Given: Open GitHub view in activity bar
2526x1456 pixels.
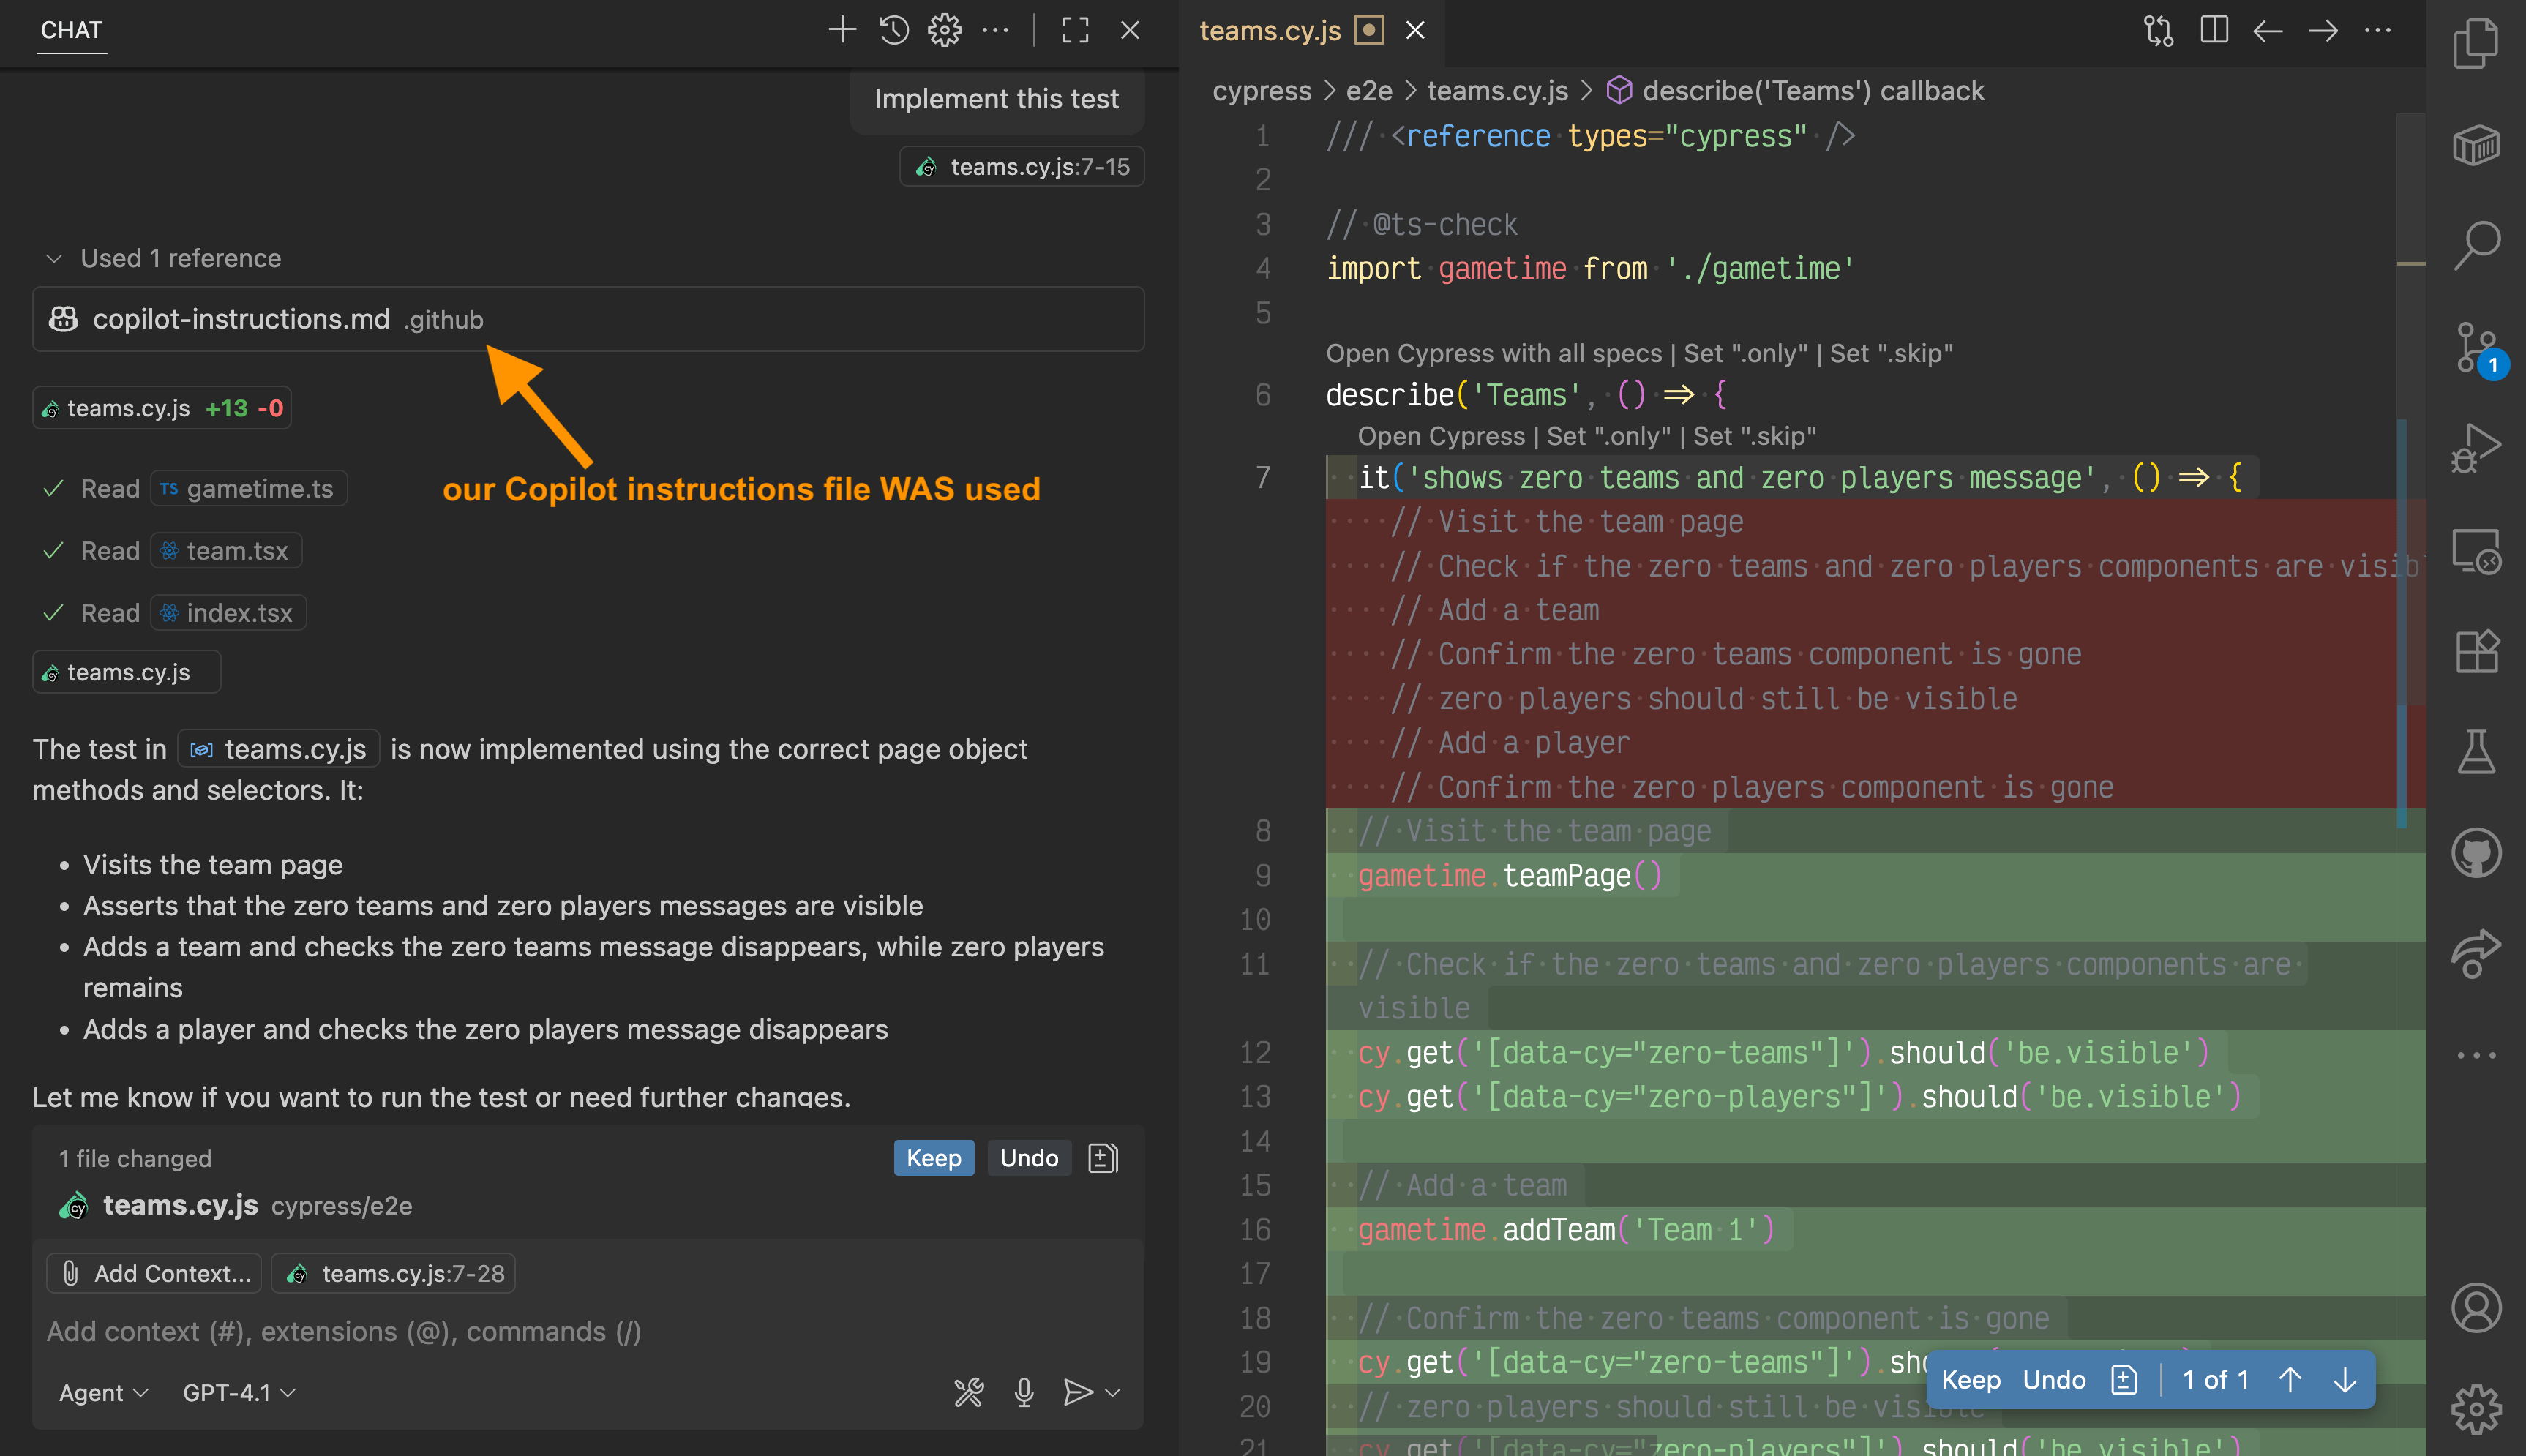Looking at the screenshot, I should point(2476,853).
